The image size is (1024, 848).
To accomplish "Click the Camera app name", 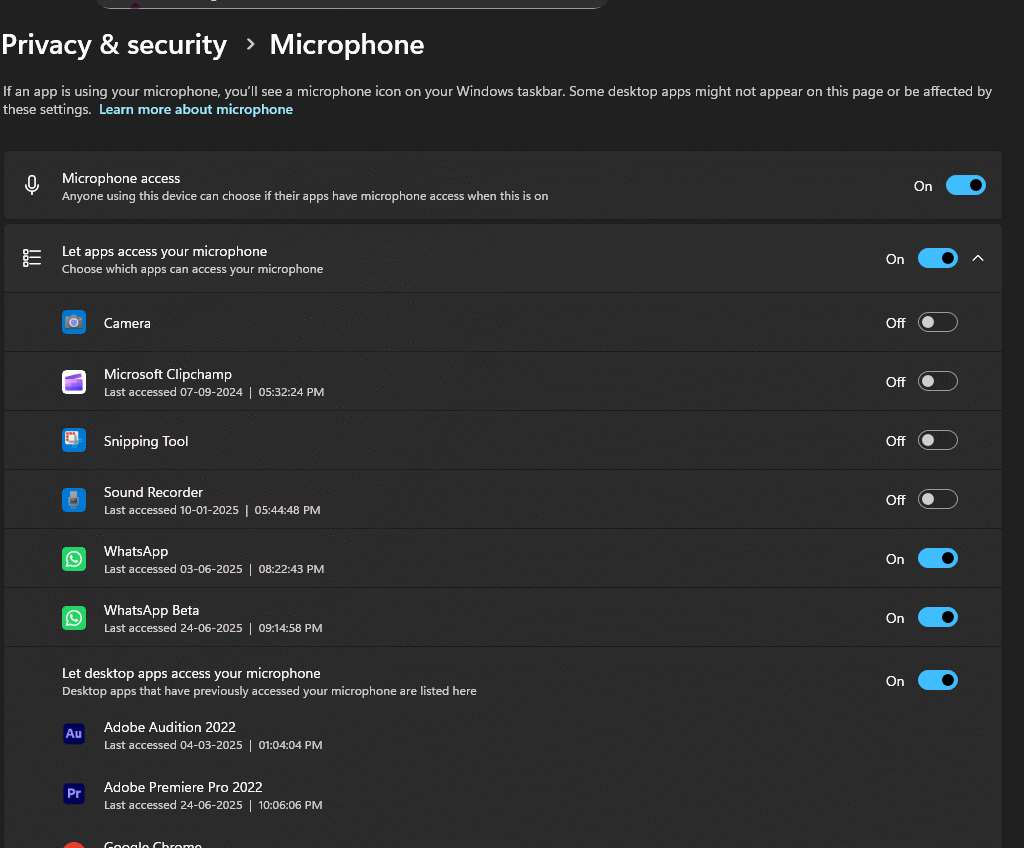I will pyautogui.click(x=127, y=323).
